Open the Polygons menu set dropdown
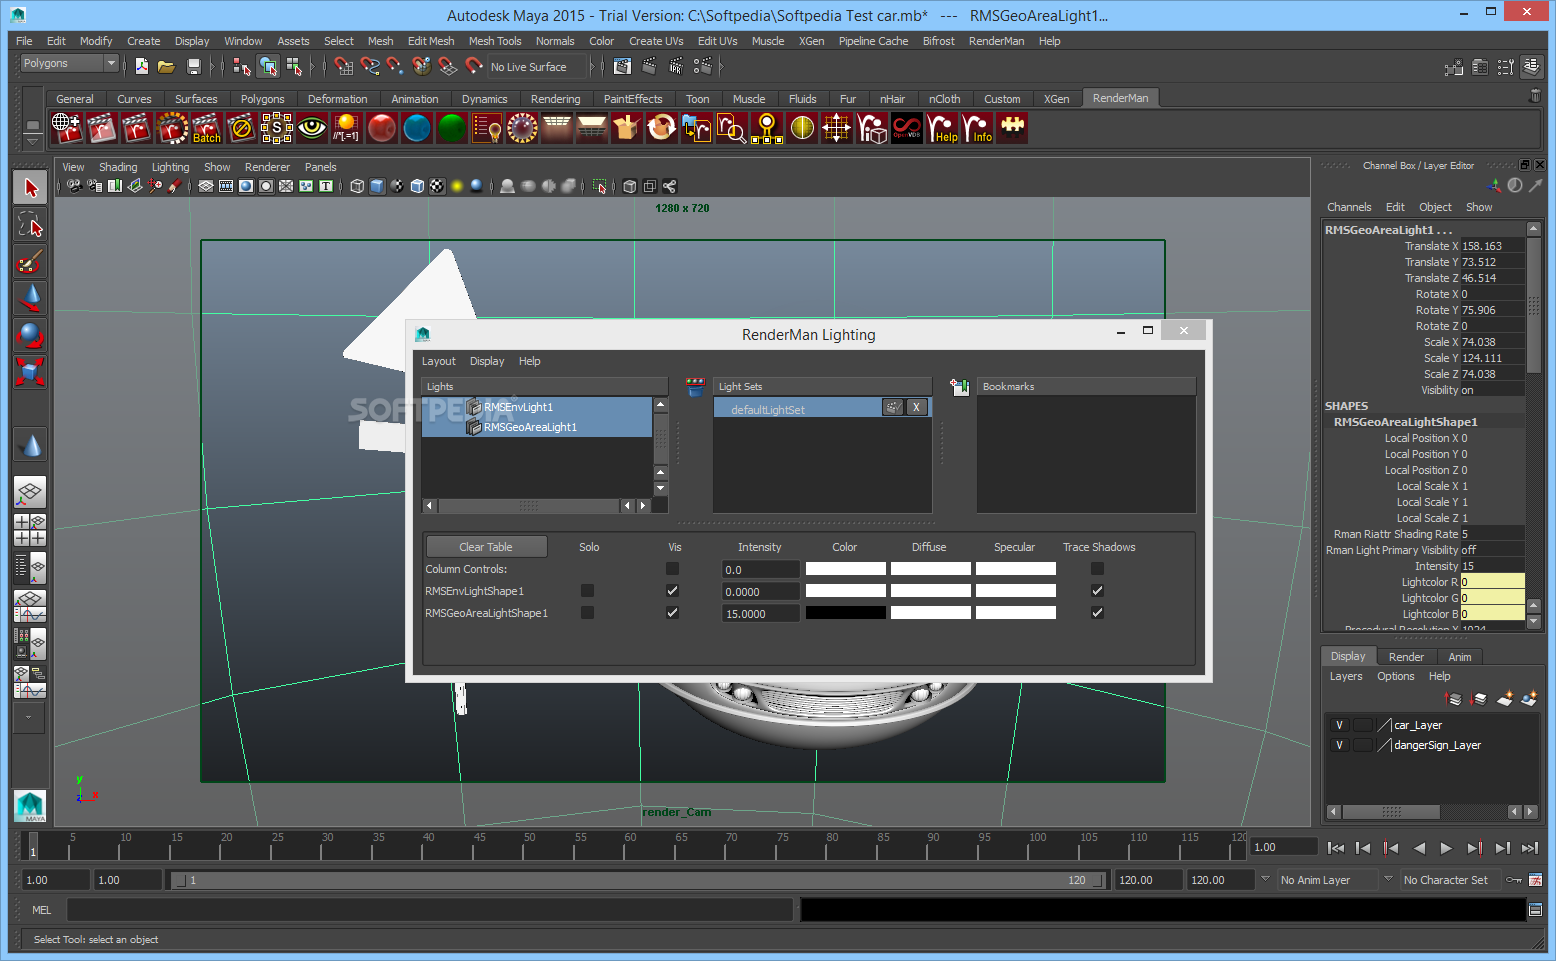The image size is (1556, 961). click(69, 63)
